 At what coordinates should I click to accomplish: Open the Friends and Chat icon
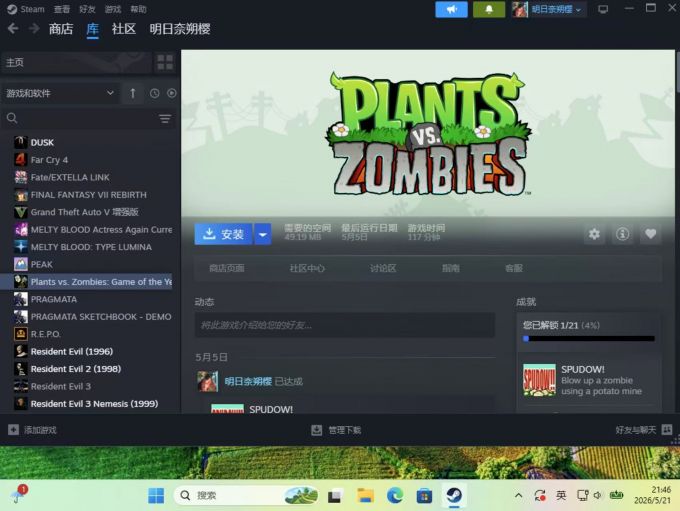[667, 429]
